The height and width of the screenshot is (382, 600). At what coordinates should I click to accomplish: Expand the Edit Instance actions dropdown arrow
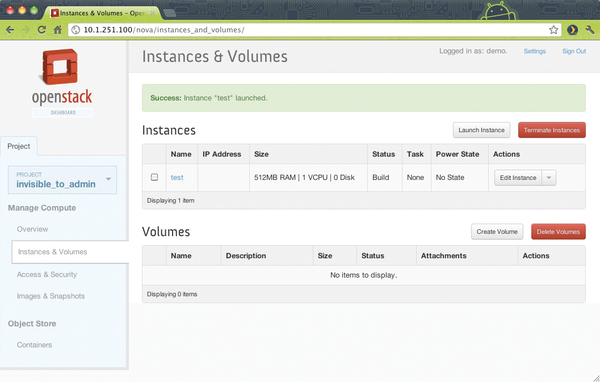point(549,178)
